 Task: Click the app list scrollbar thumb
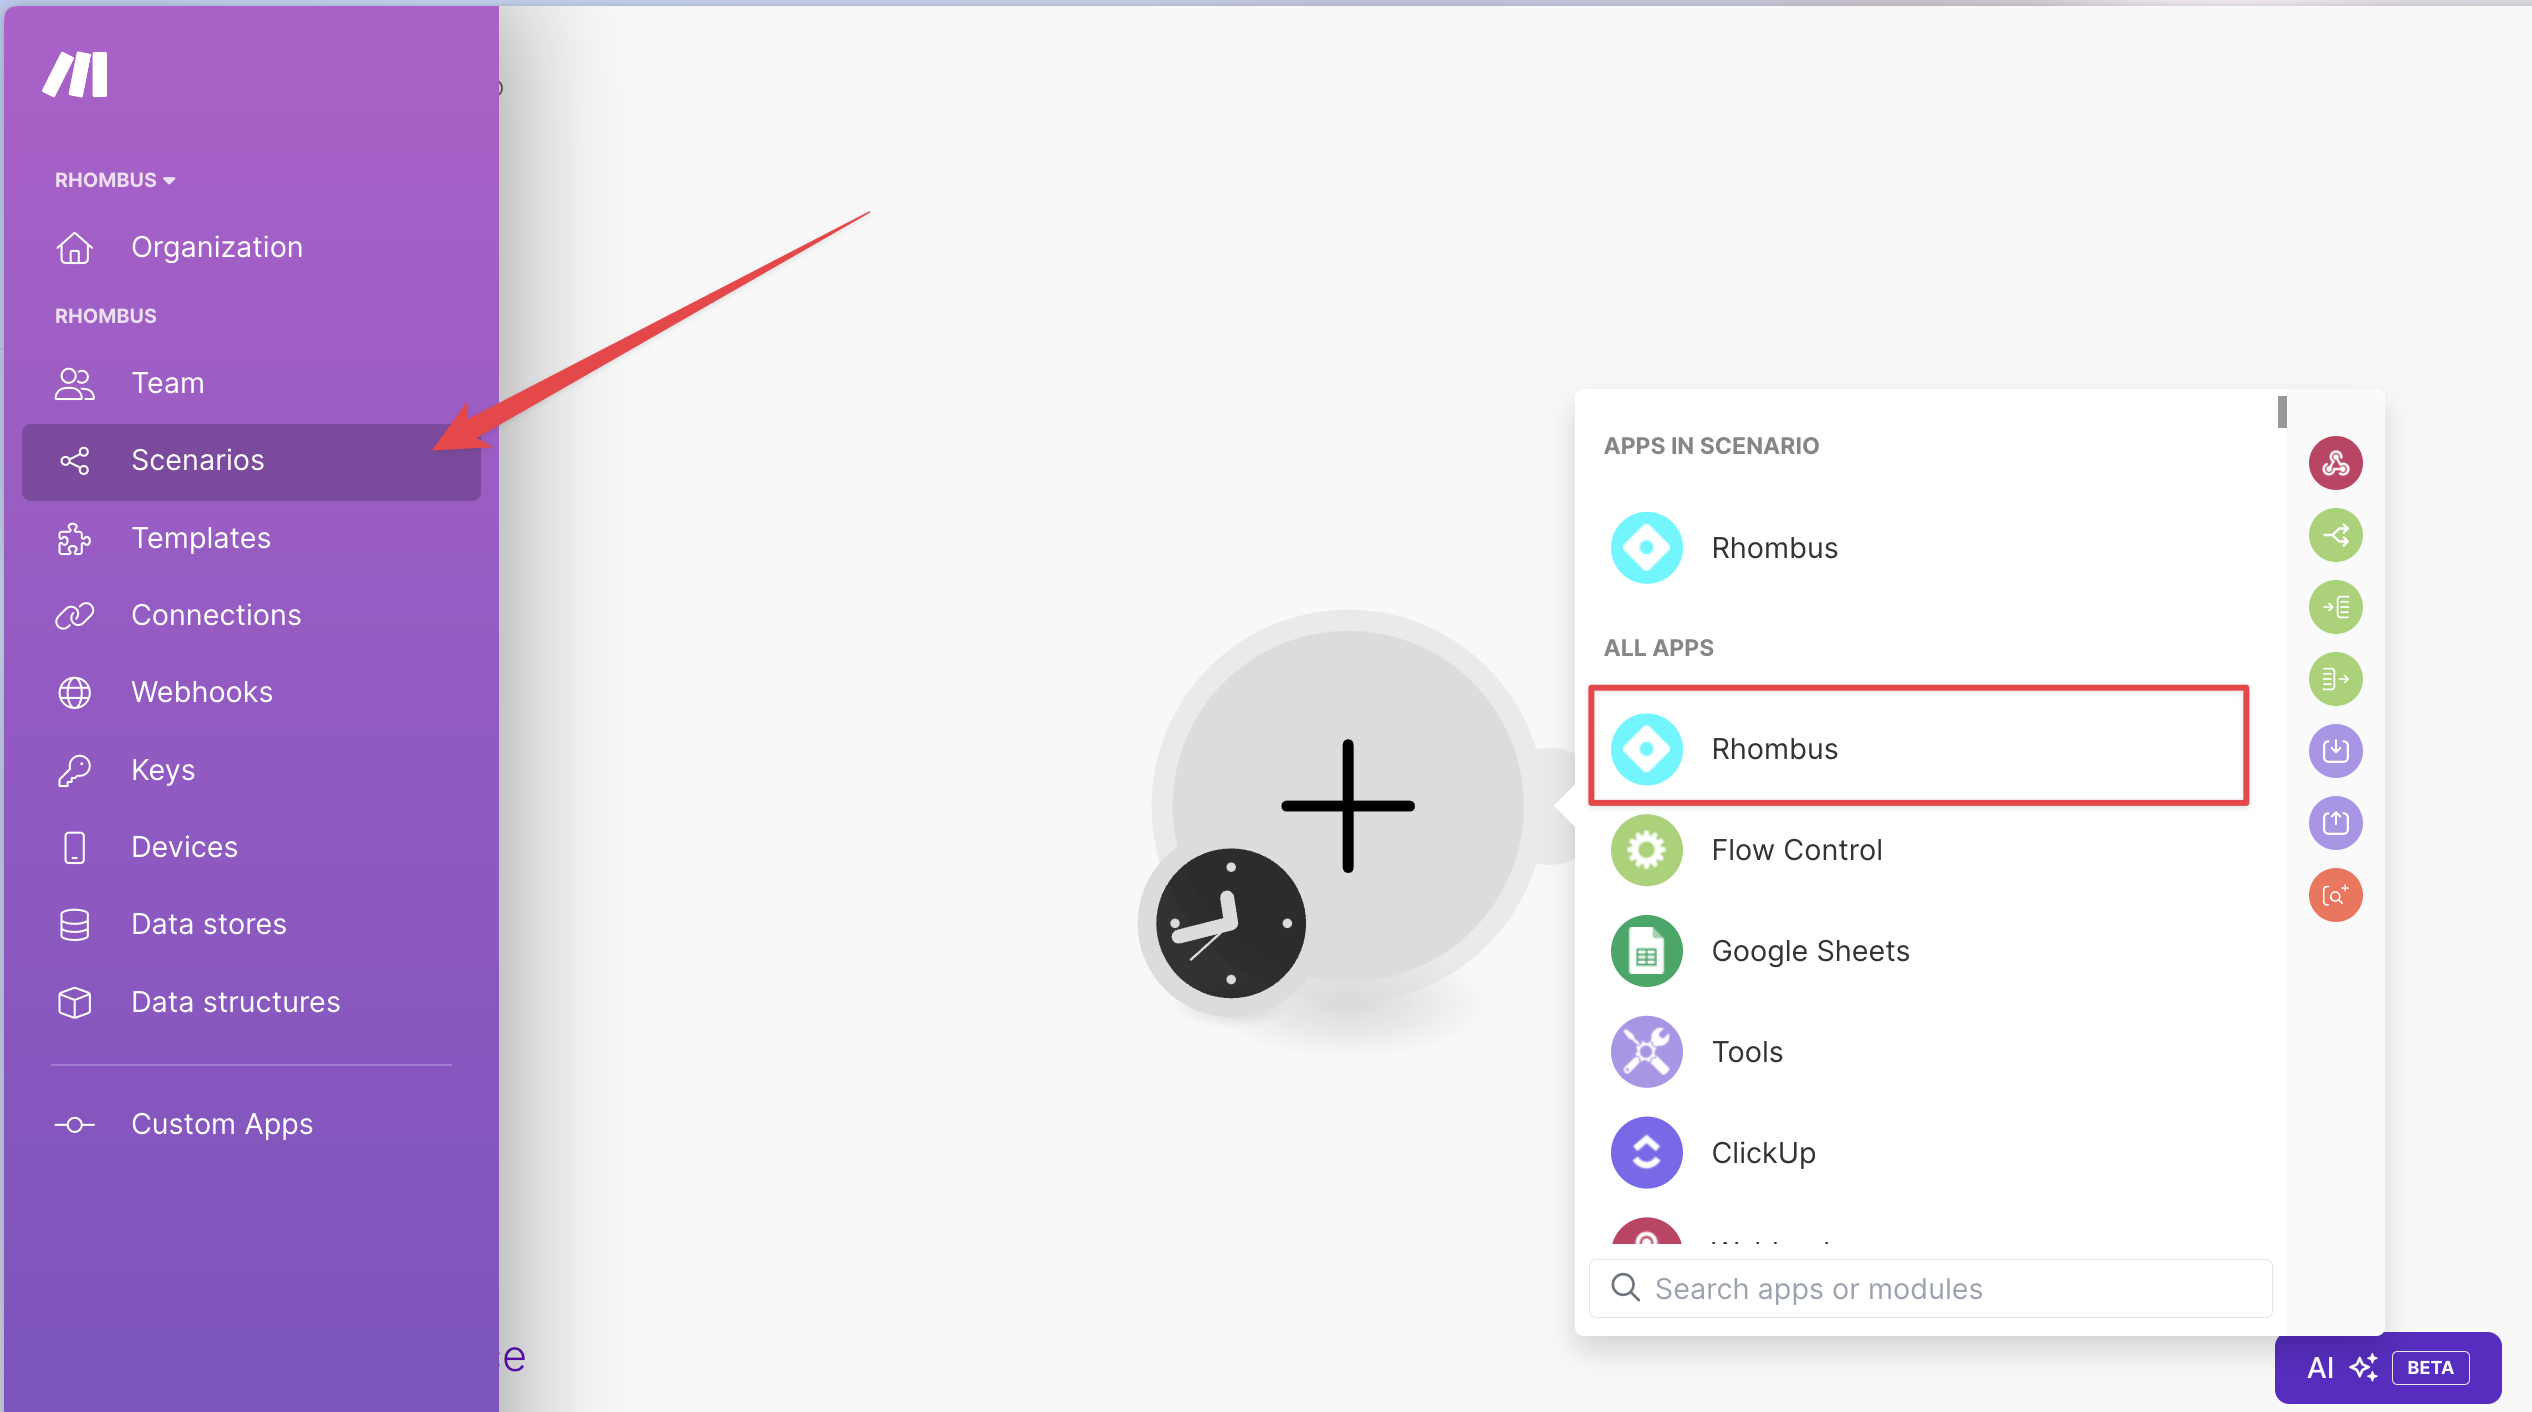point(2282,412)
